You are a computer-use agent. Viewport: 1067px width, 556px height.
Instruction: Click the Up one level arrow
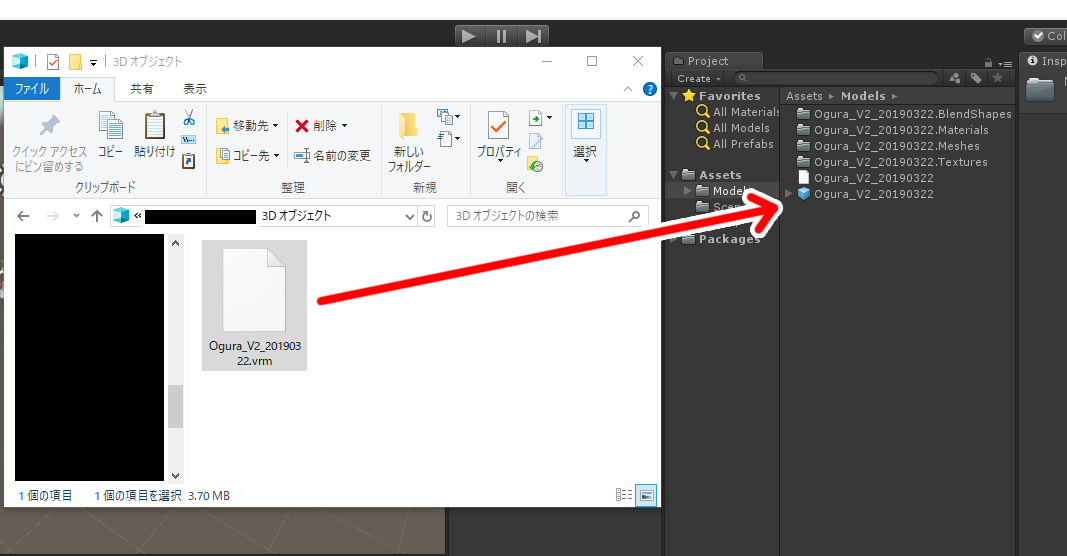coord(97,216)
